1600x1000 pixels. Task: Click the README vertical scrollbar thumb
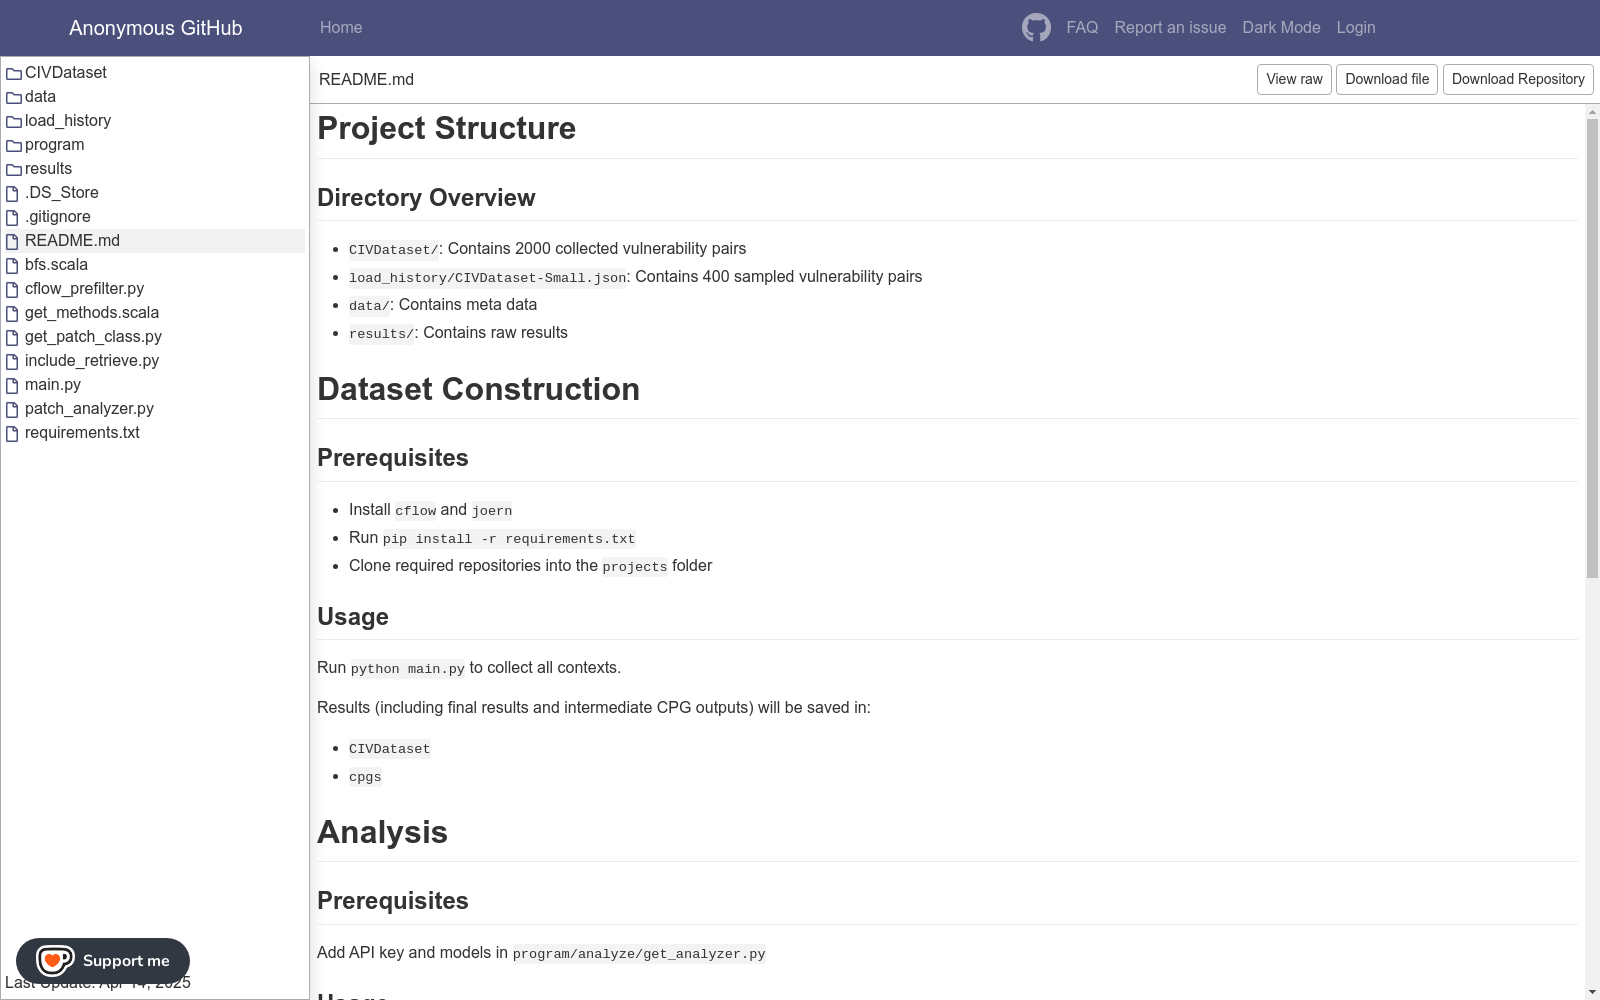point(1592,348)
